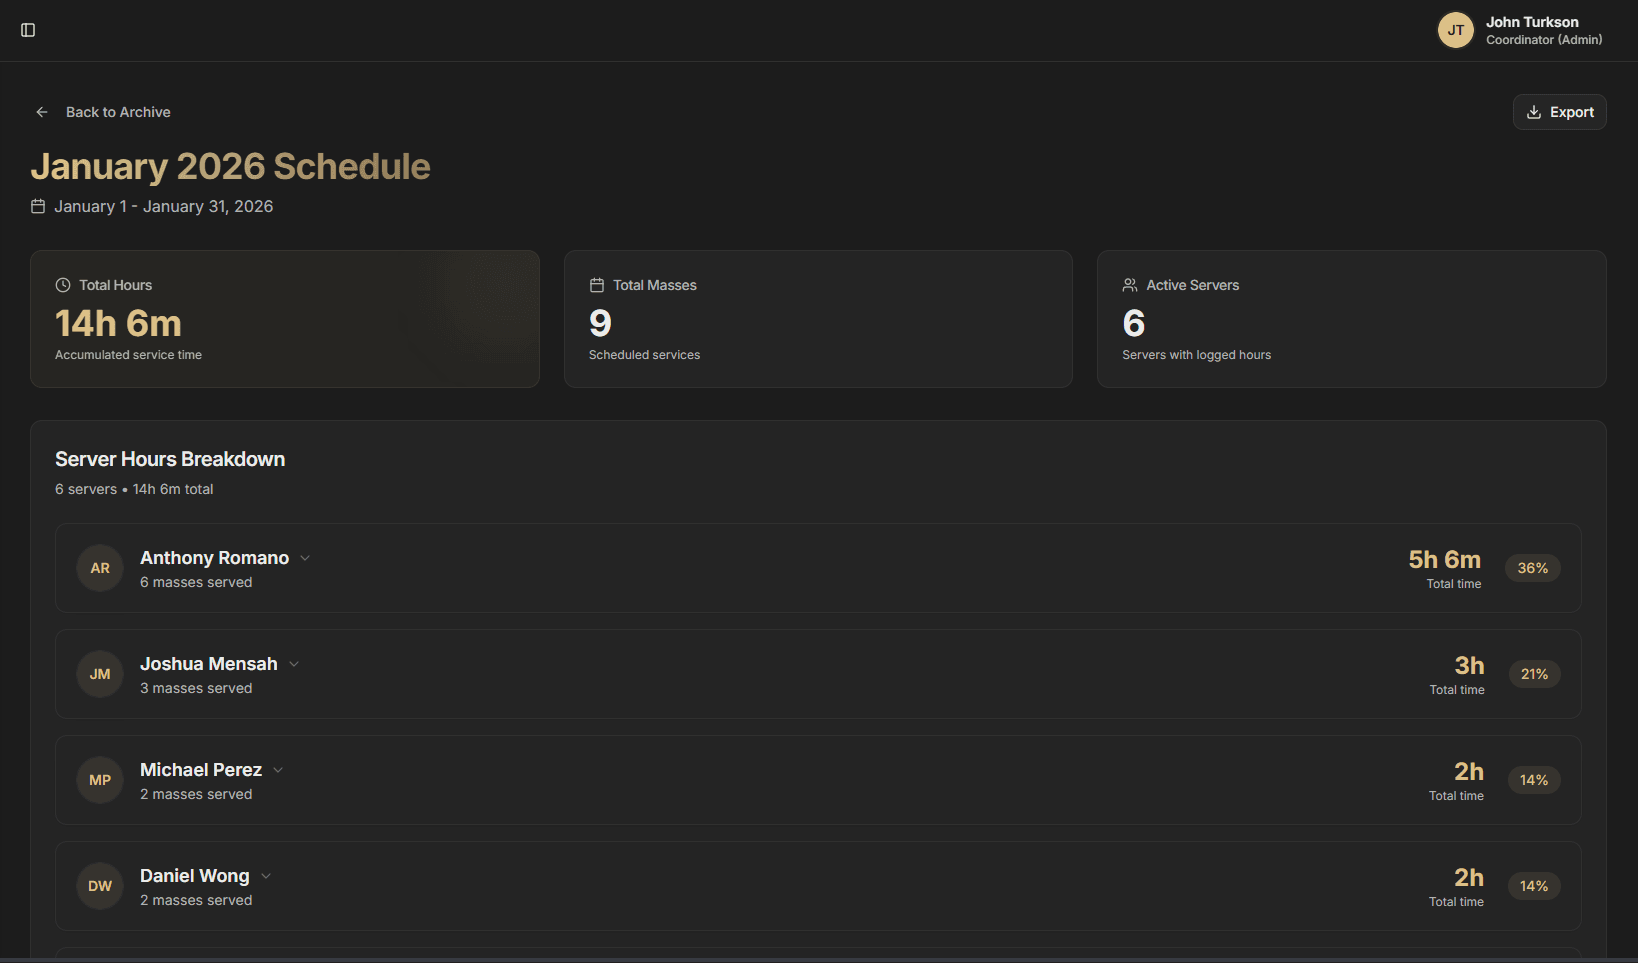Screen dimensions: 1638x963
Task: Click the people icon beside Active Servers
Action: [1130, 285]
